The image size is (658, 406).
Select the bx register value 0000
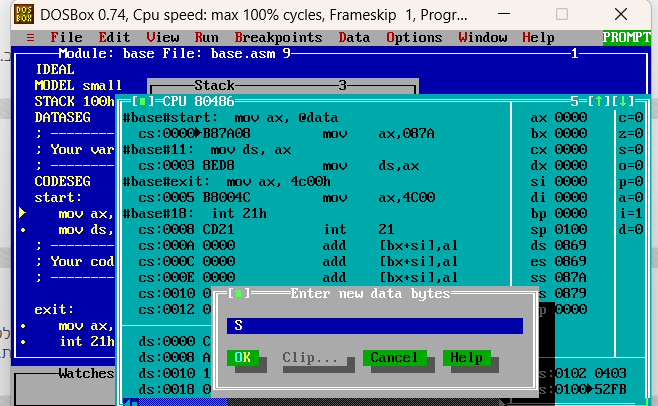[x=571, y=134]
